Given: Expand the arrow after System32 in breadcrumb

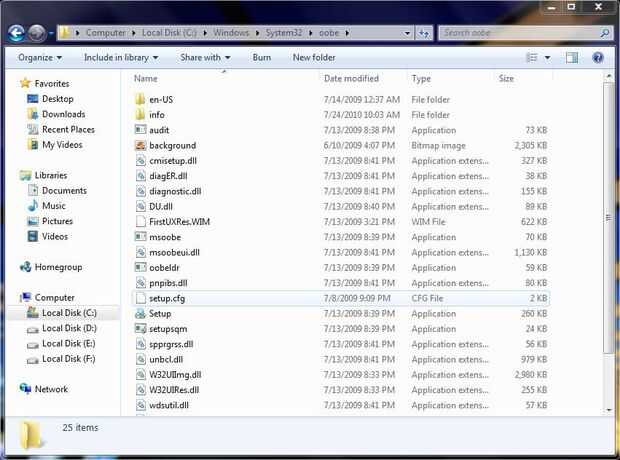Looking at the screenshot, I should coord(310,33).
